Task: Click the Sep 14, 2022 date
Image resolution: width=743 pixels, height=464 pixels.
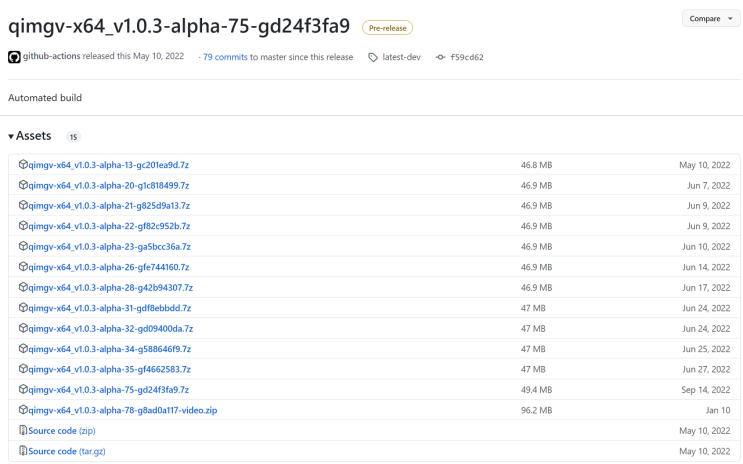Action: tap(706, 390)
